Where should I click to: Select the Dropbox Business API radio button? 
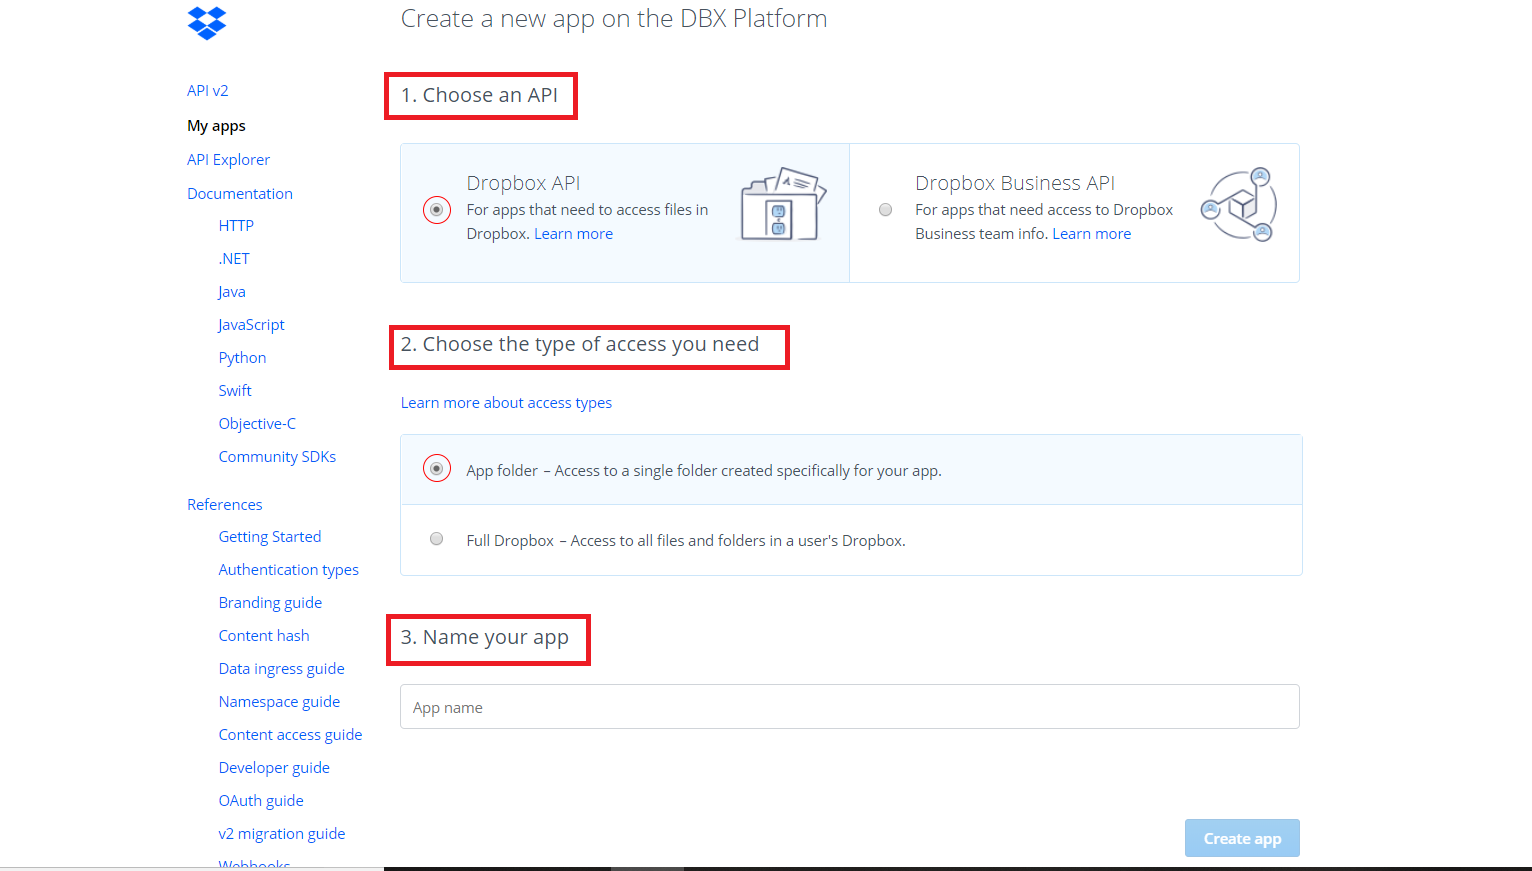885,210
